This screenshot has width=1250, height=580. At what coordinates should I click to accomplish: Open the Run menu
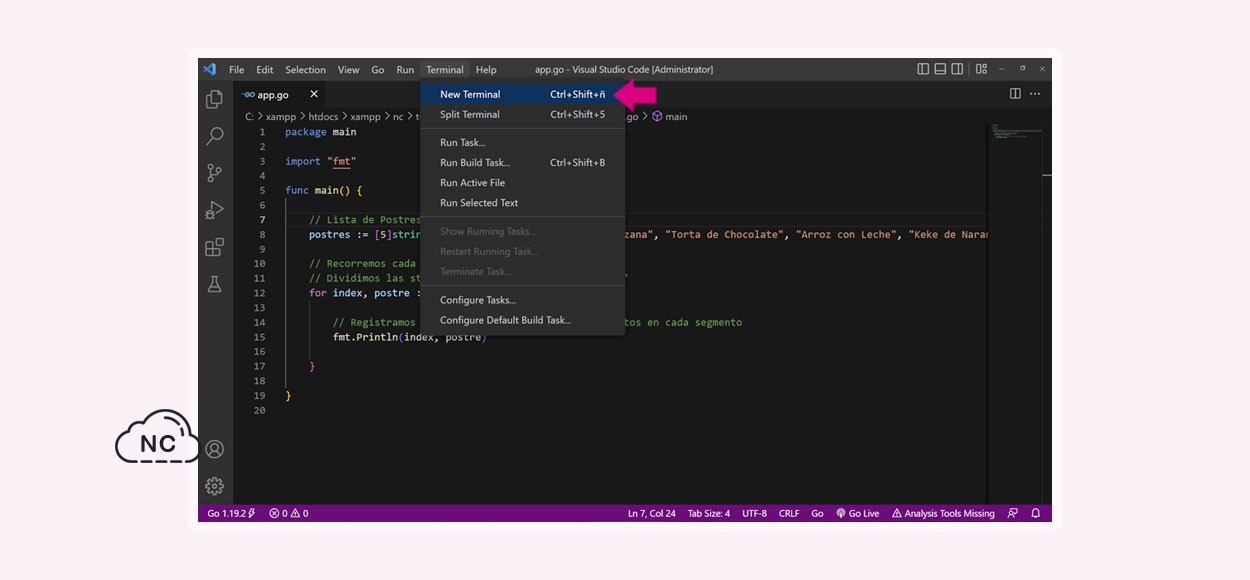[x=405, y=70]
